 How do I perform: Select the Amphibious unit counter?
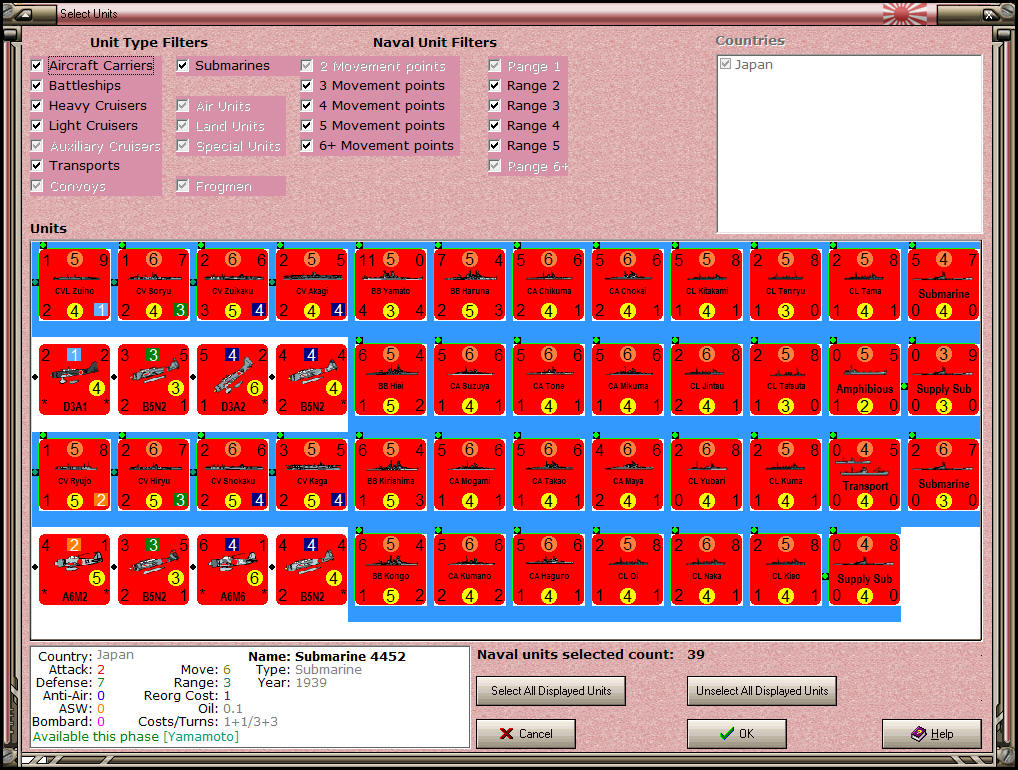865,380
